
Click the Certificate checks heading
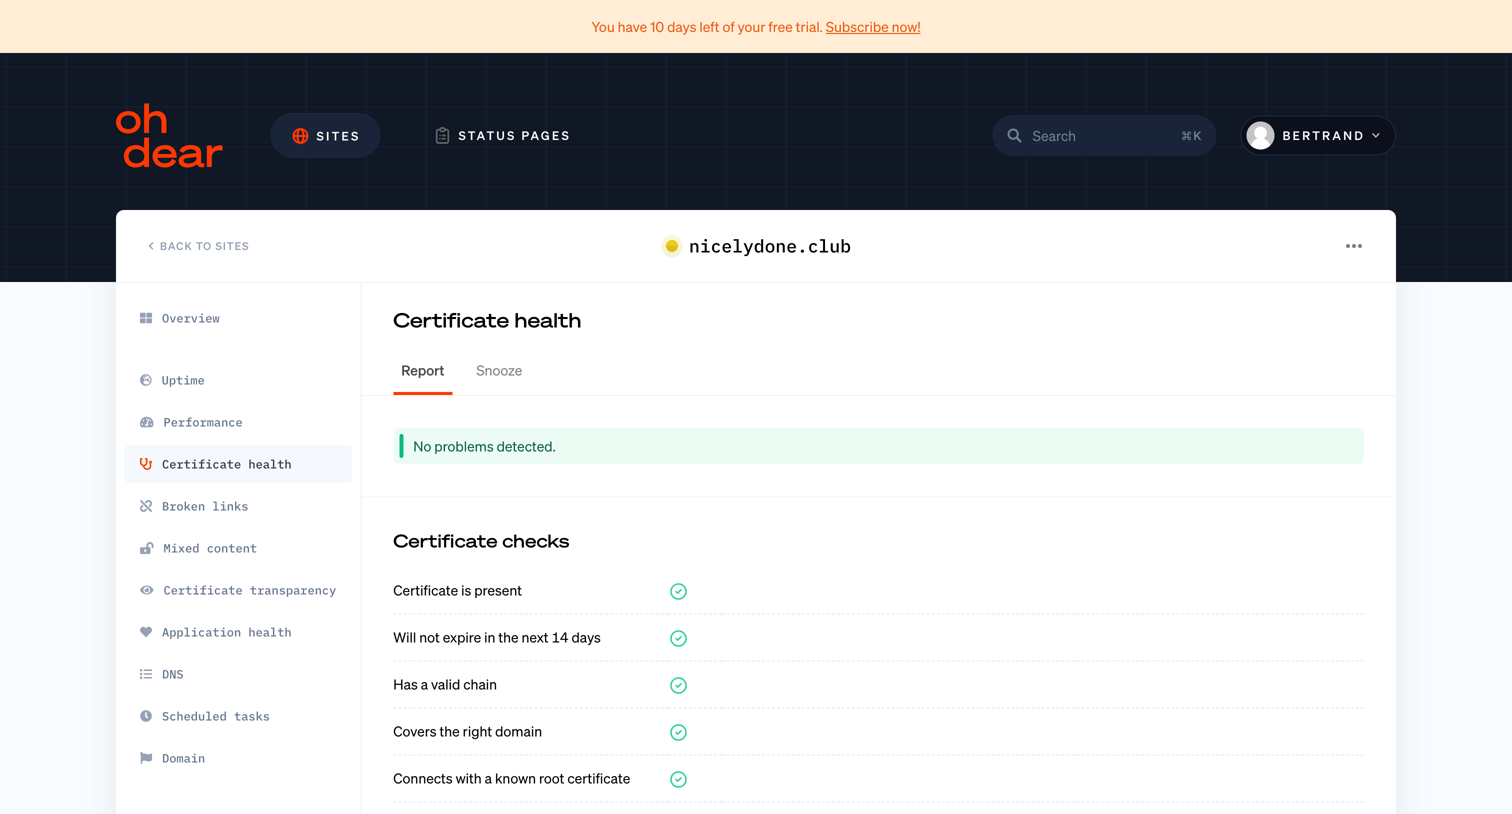[481, 541]
